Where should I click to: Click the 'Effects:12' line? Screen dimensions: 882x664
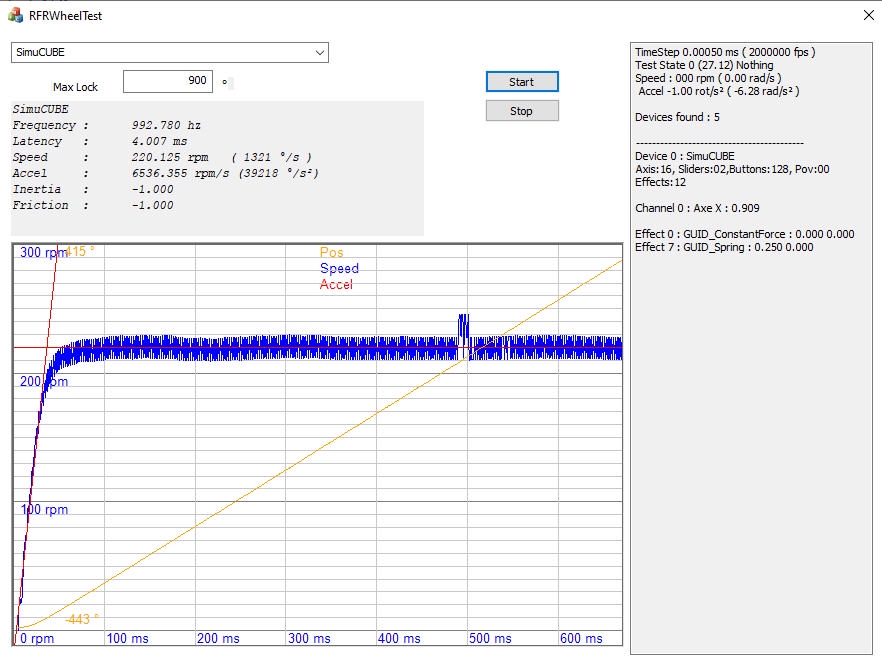coord(660,182)
